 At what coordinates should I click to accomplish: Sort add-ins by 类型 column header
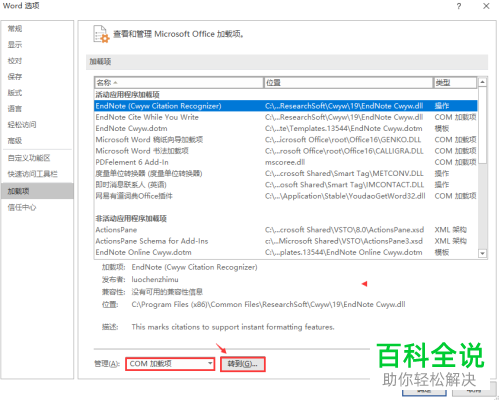[x=455, y=83]
